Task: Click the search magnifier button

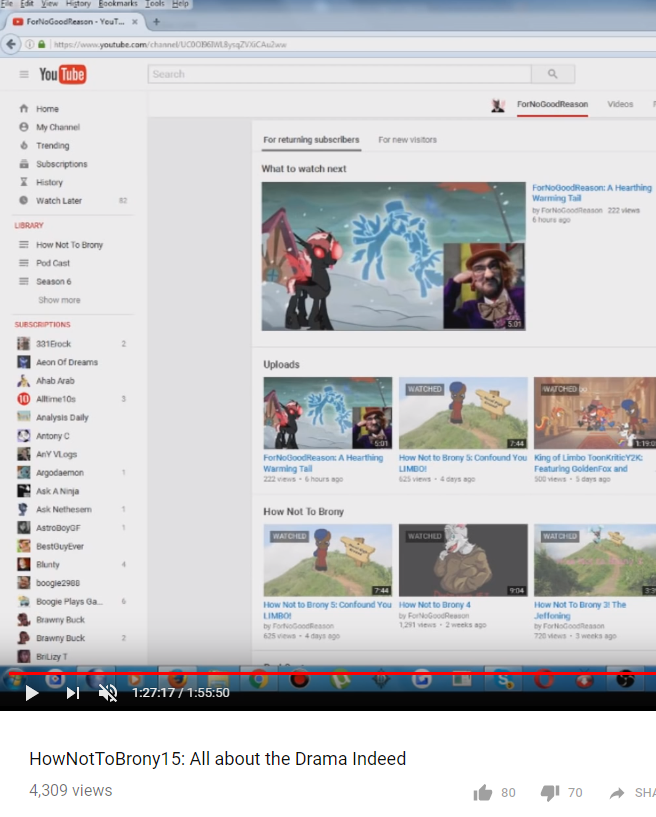Action: click(x=553, y=74)
